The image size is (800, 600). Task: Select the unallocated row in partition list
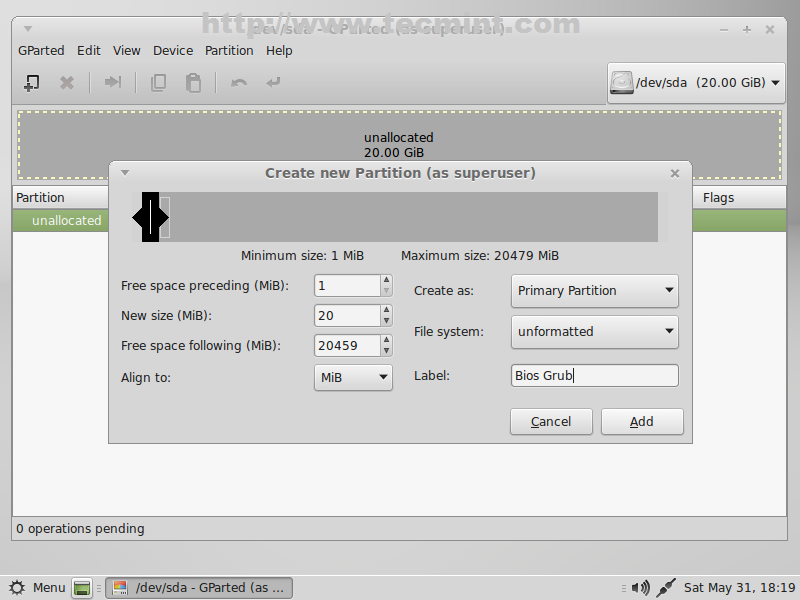click(61, 221)
